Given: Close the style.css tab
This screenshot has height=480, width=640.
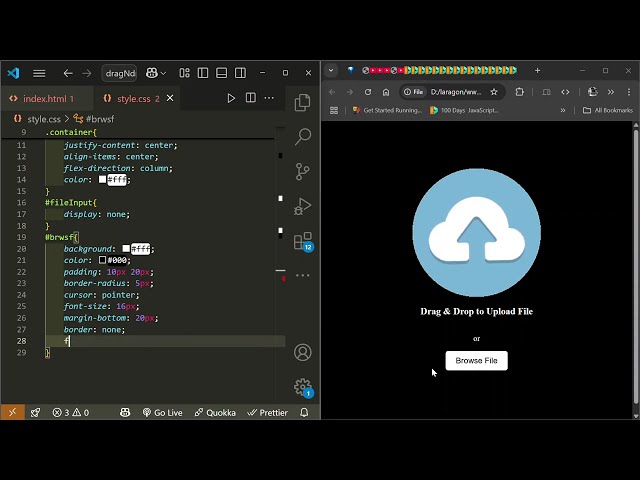Looking at the screenshot, I should tap(170, 98).
